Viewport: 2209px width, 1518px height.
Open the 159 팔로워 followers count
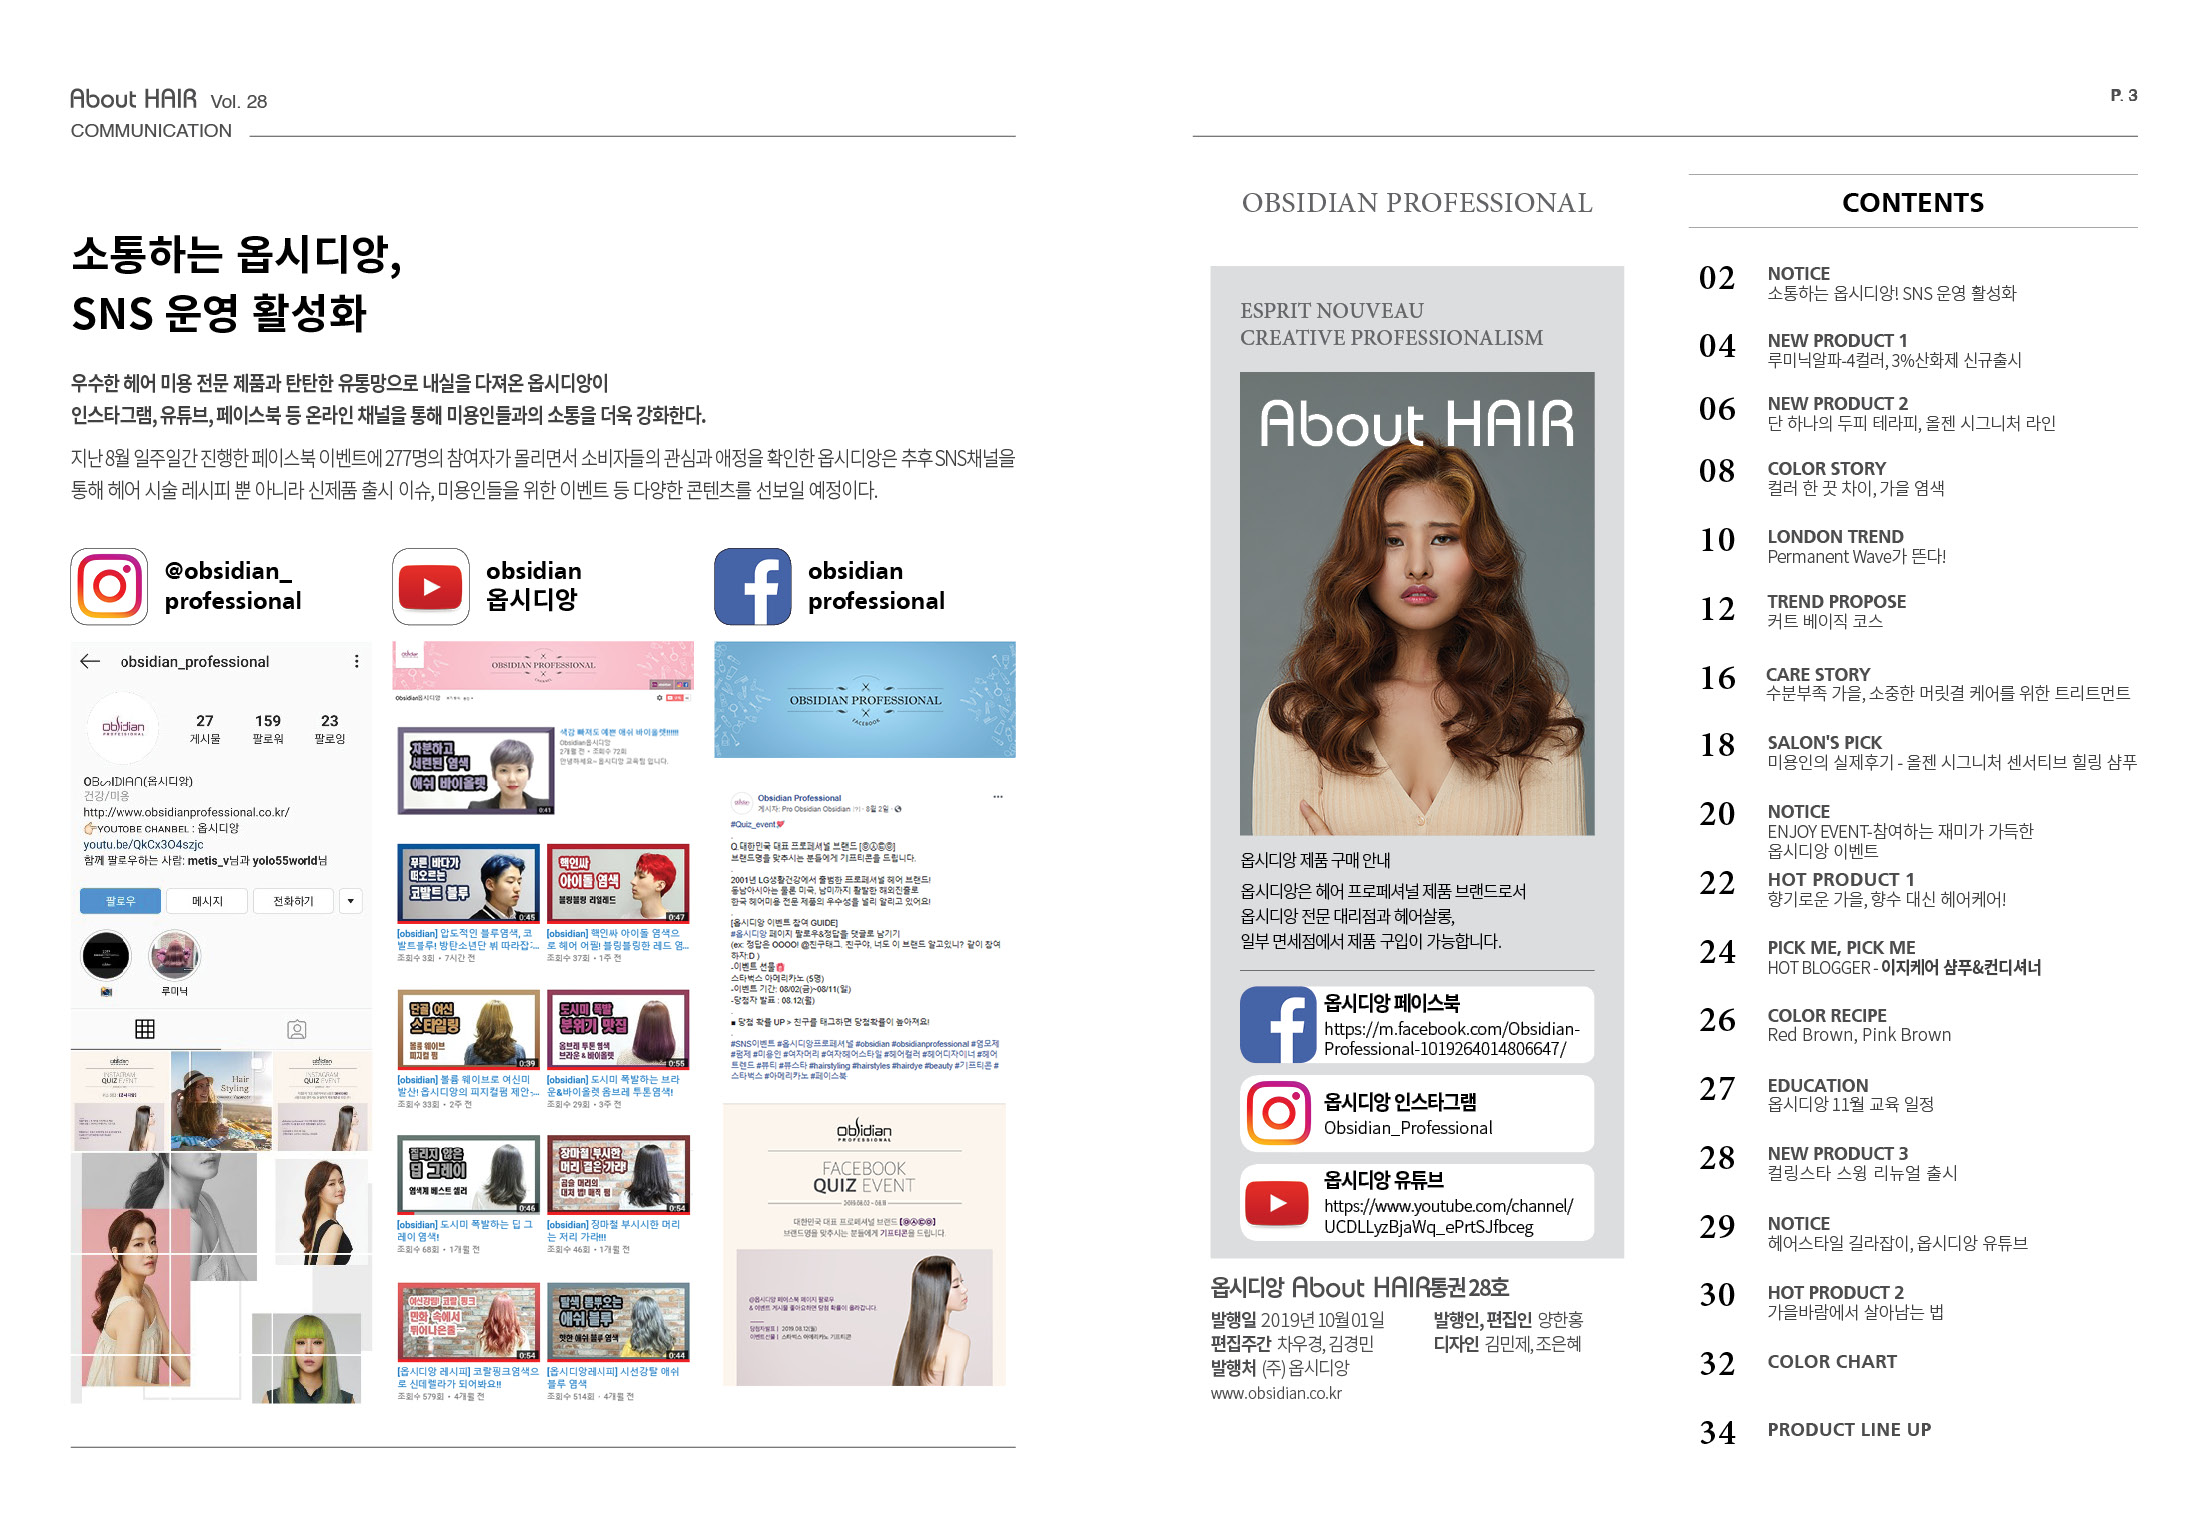point(268,728)
